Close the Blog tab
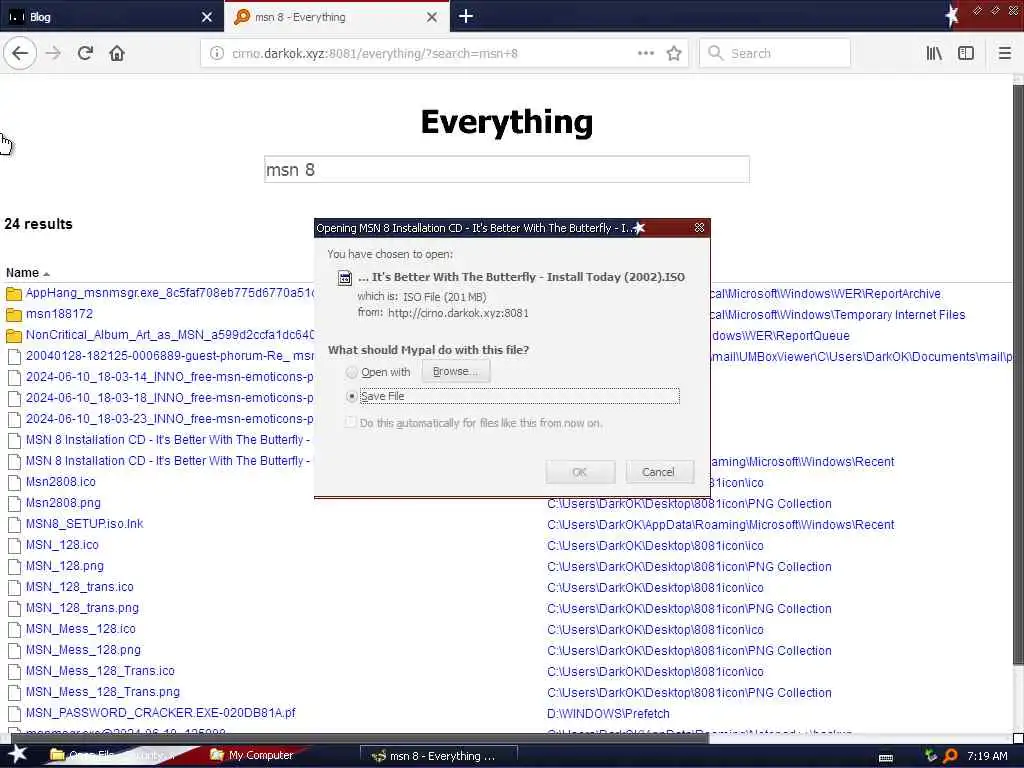 click(x=207, y=17)
